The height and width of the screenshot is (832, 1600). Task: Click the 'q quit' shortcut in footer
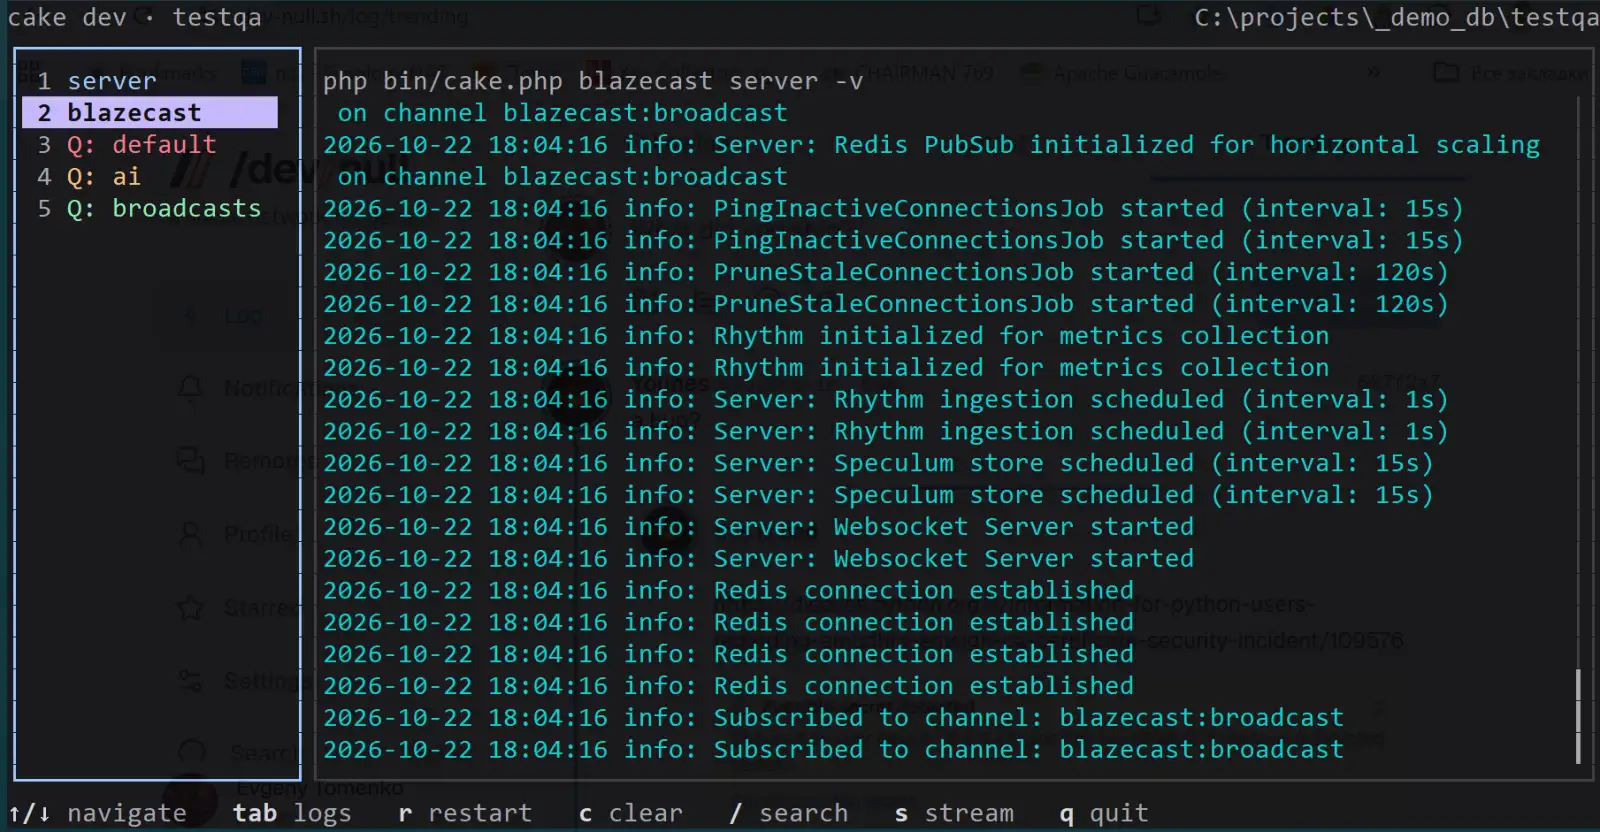(x=1104, y=813)
